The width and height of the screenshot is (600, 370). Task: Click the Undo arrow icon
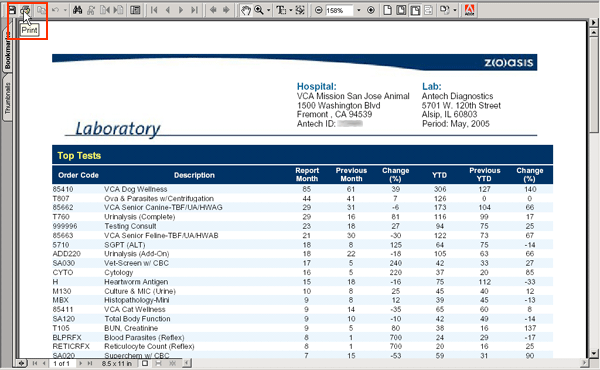tap(55, 10)
